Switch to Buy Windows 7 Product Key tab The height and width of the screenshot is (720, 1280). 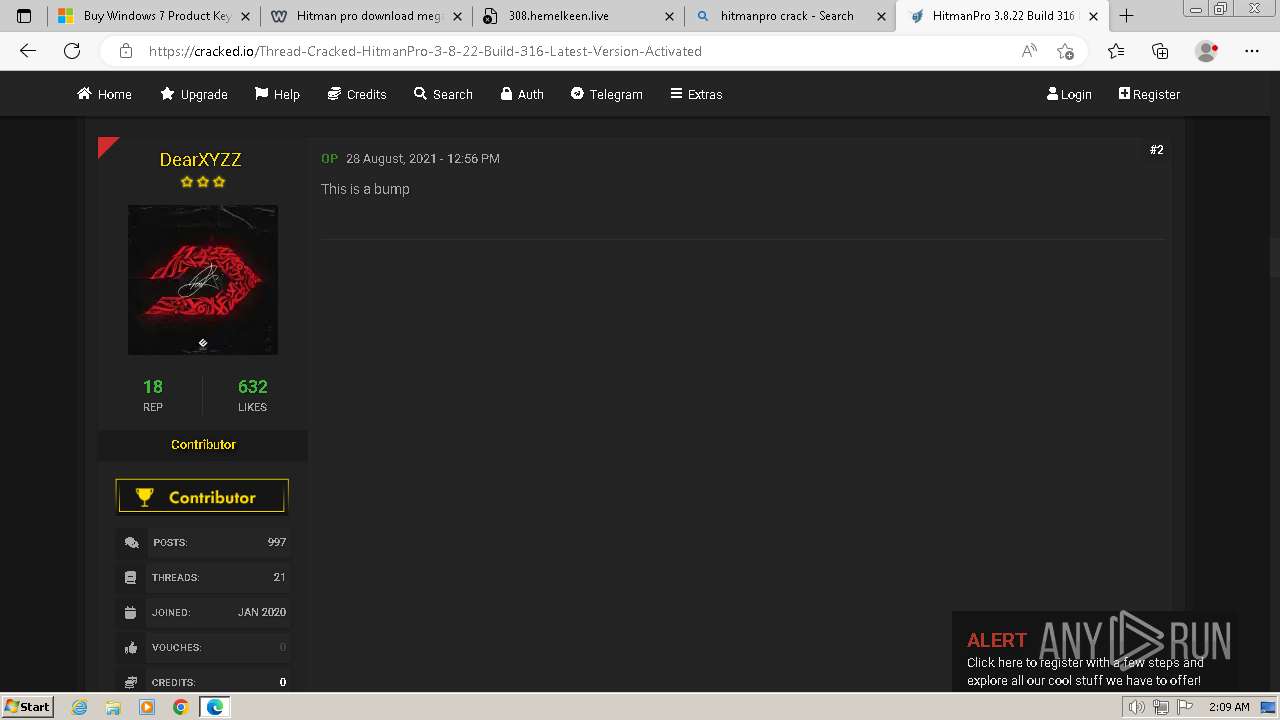[152, 16]
